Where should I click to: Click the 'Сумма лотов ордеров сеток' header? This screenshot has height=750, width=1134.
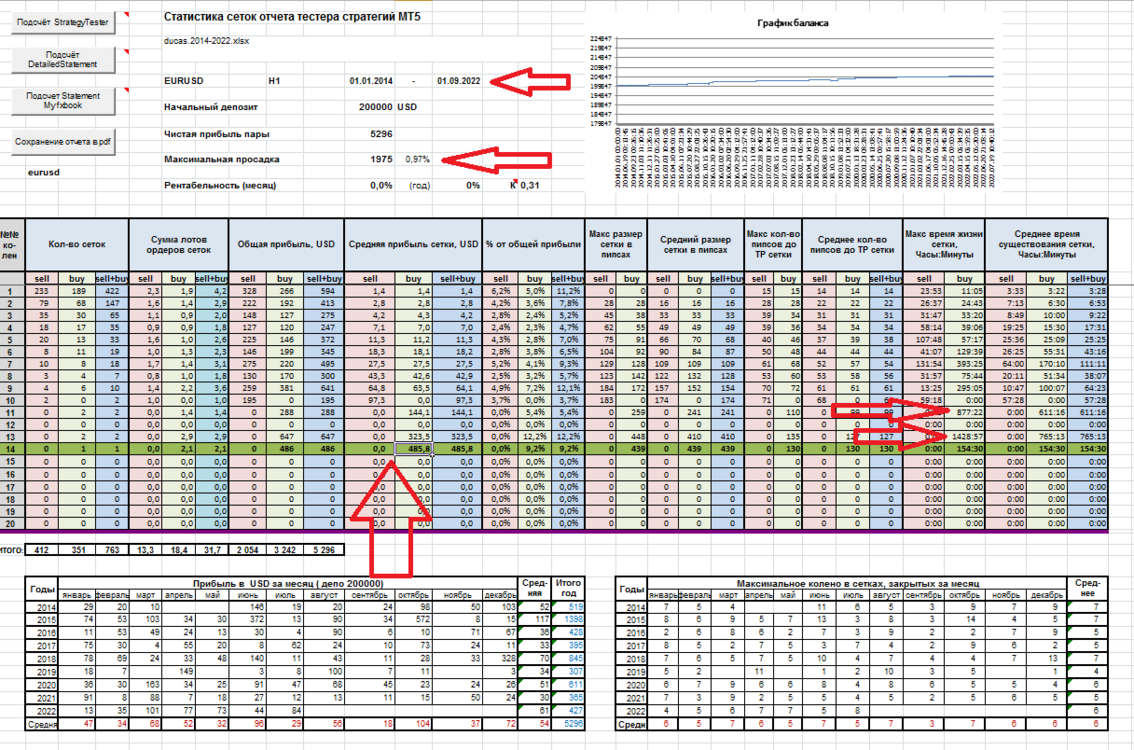tap(179, 244)
